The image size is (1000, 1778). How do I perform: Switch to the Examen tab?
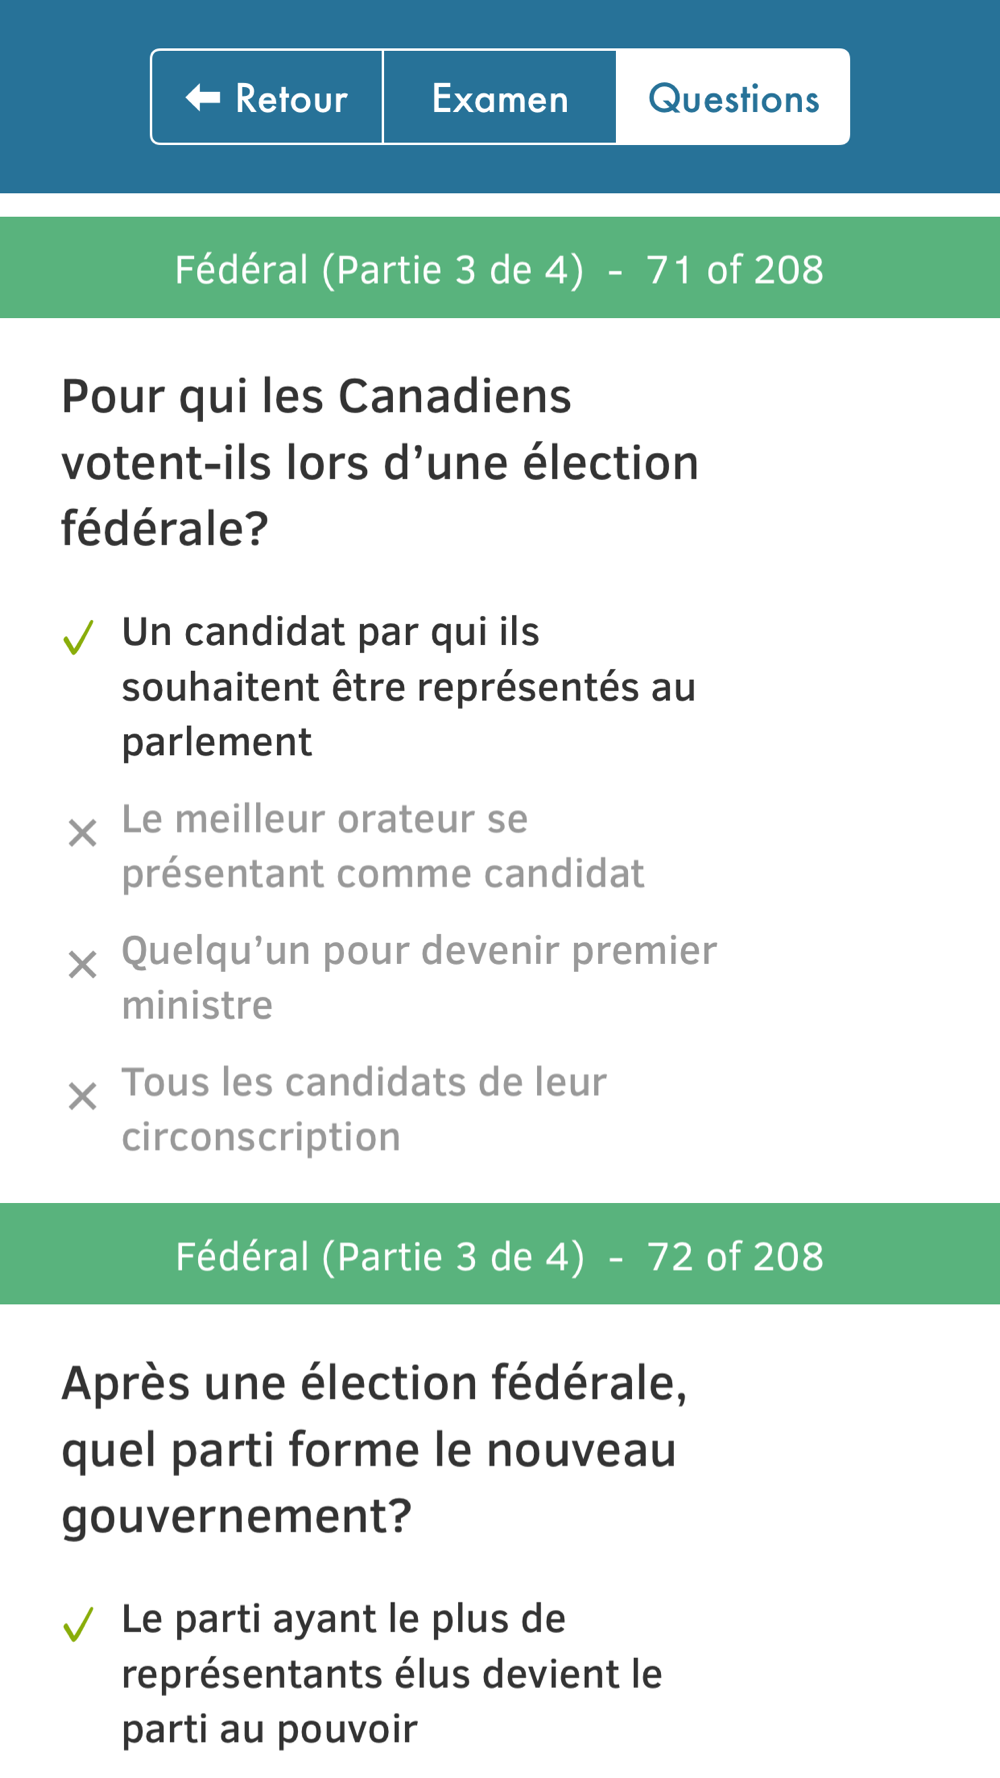click(x=499, y=98)
